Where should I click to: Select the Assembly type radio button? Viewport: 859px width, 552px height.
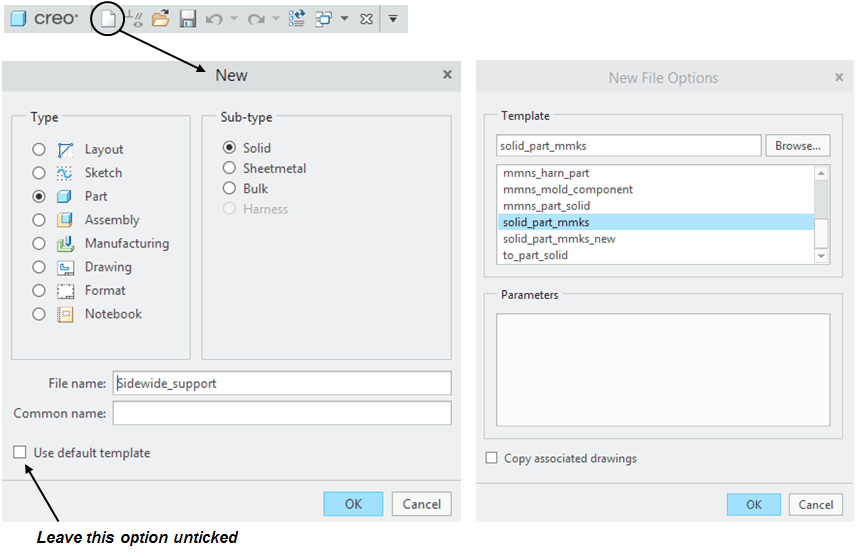point(39,220)
